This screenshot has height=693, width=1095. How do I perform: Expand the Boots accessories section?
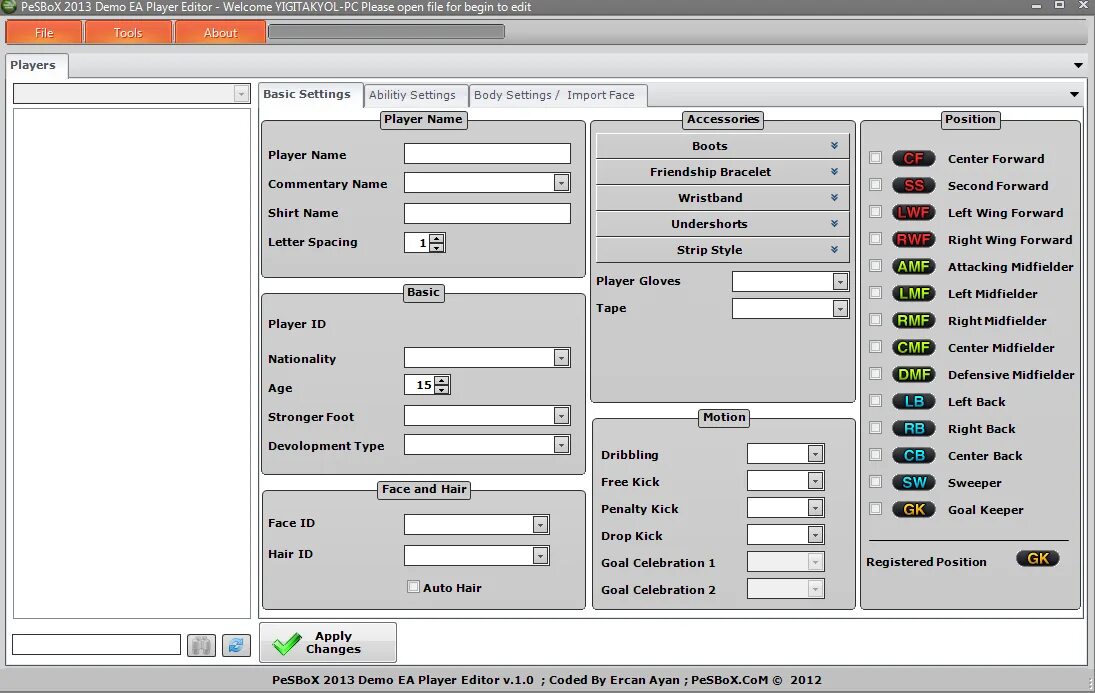[x=722, y=146]
